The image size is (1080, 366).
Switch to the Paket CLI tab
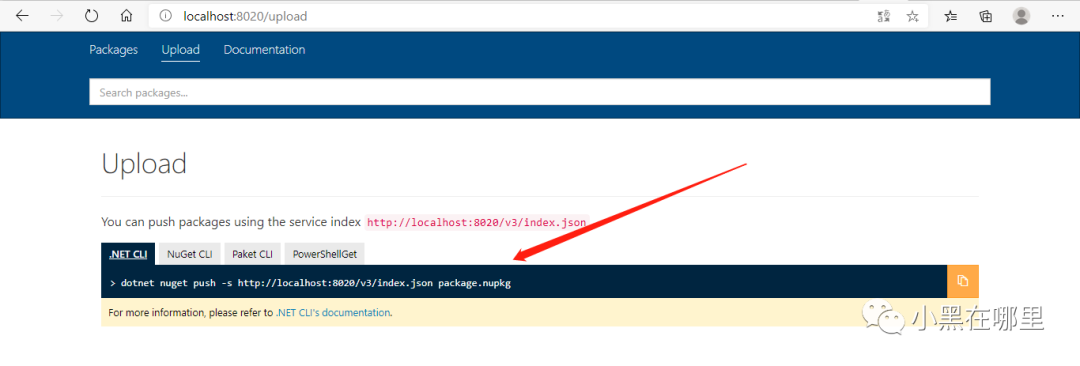click(252, 254)
